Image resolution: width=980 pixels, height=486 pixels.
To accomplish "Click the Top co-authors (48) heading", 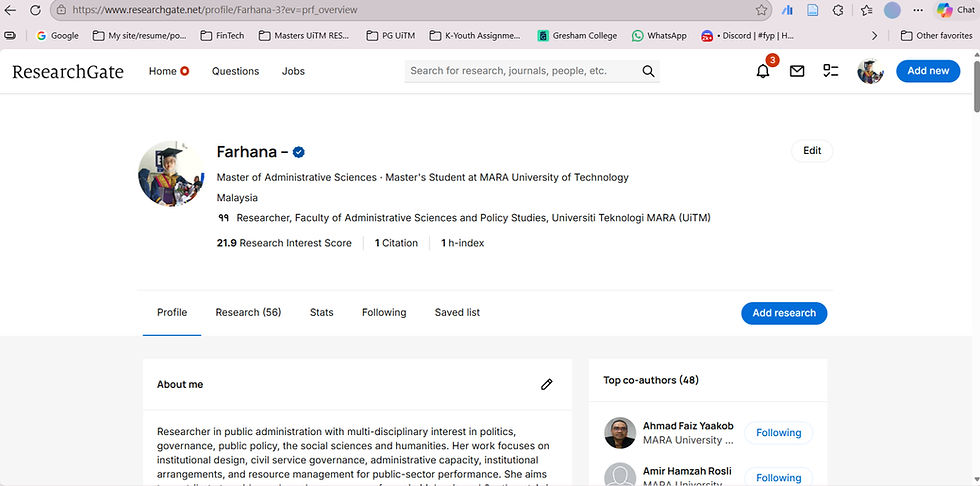I will pos(651,380).
